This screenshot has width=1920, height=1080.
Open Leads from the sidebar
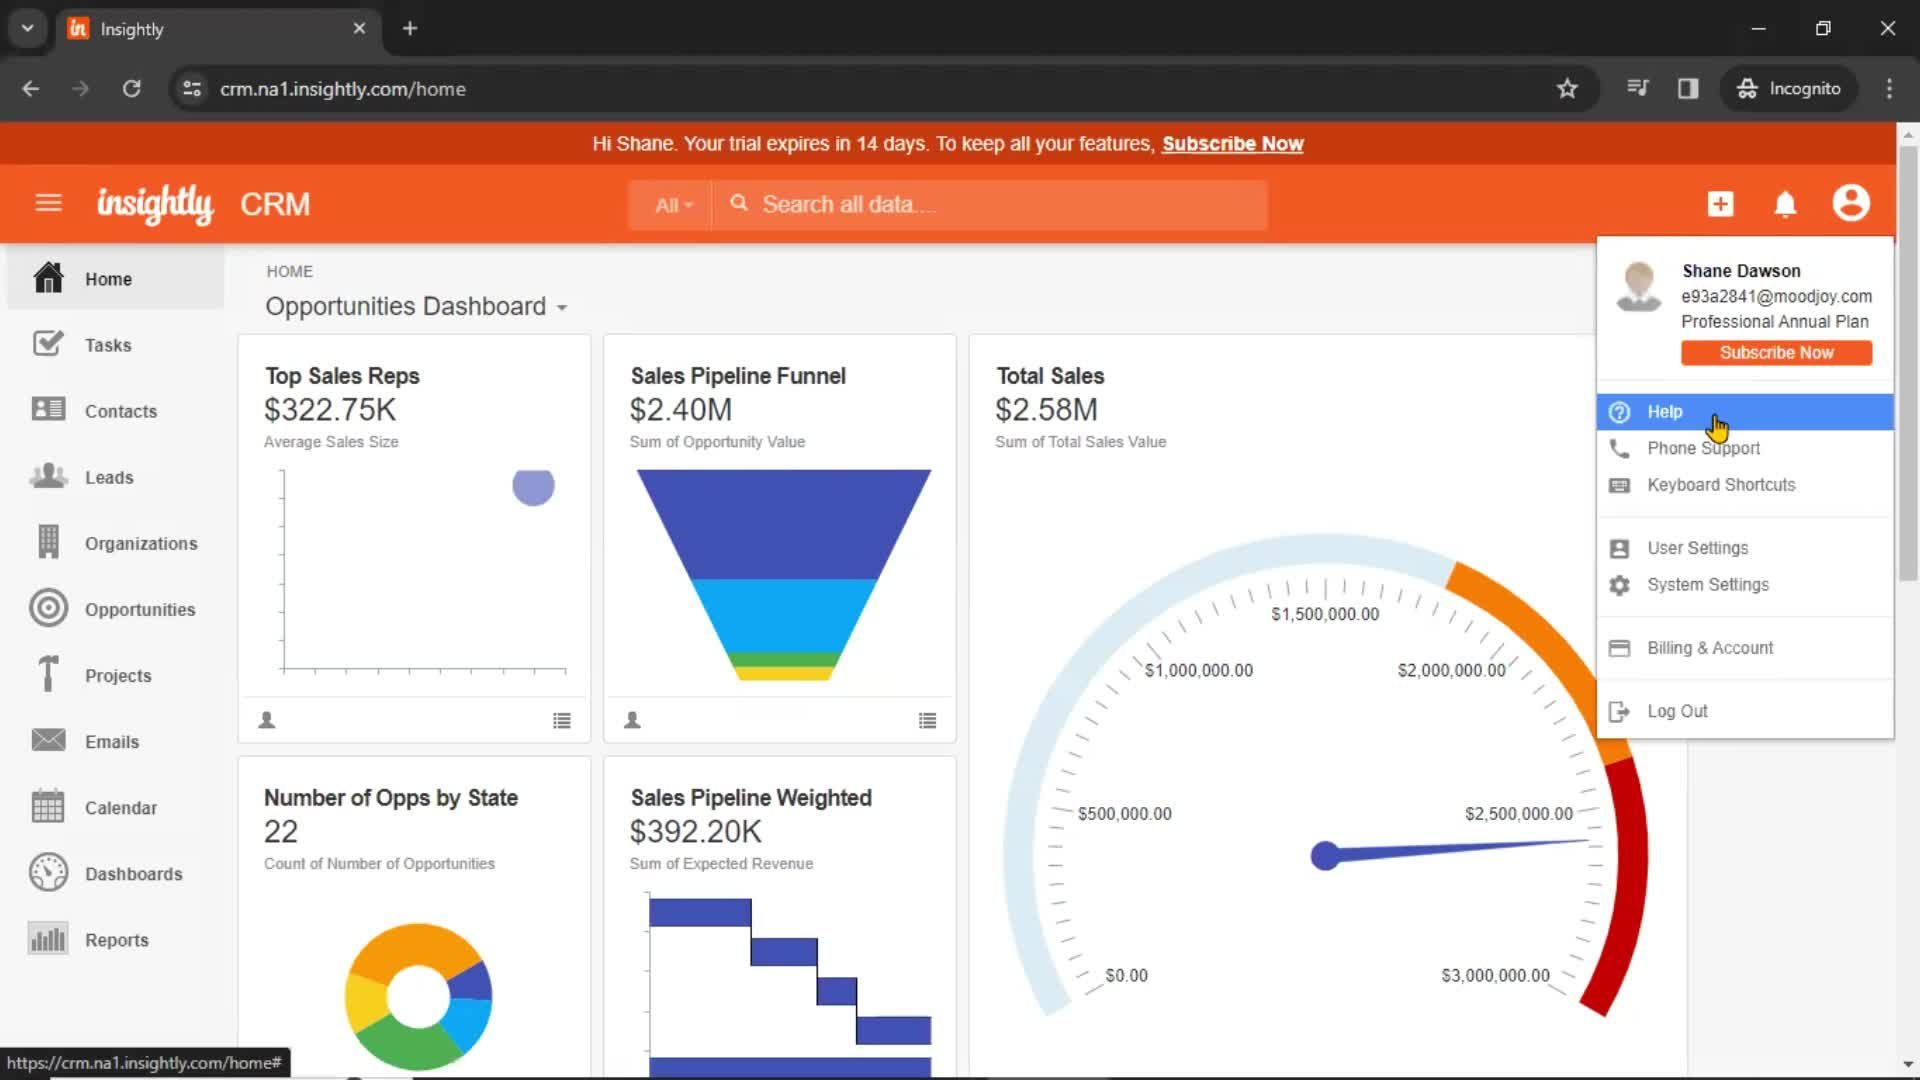[115, 477]
